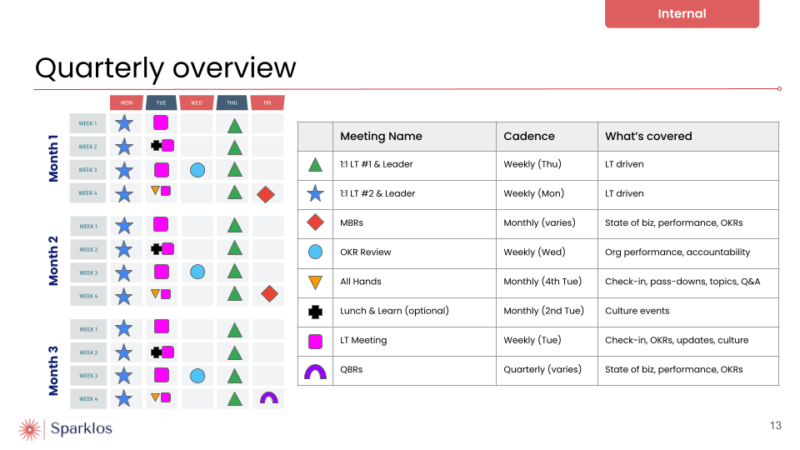Click the purple arch QBRs legend icon
The width and height of the screenshot is (800, 450).
315,371
